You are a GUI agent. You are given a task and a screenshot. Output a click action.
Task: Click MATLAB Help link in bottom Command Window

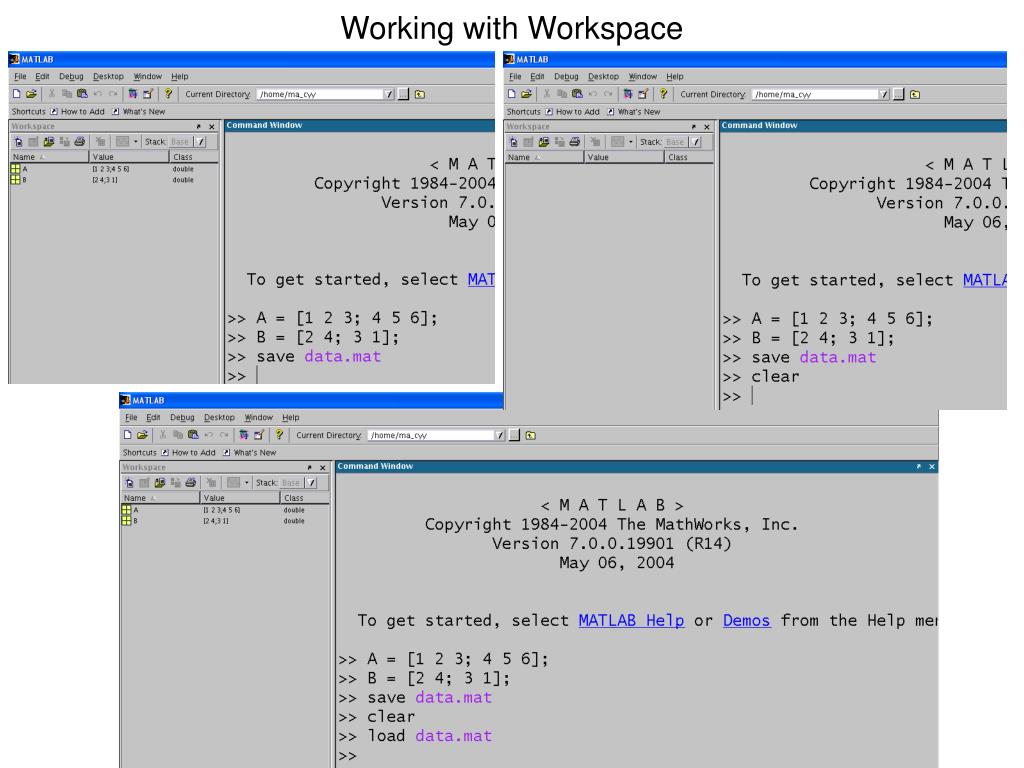coord(631,620)
